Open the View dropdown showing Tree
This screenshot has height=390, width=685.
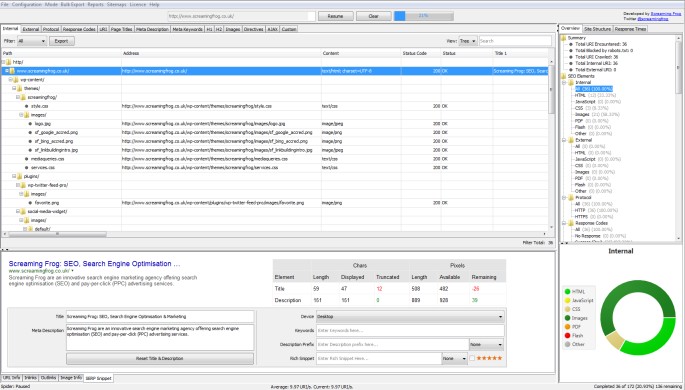468,41
